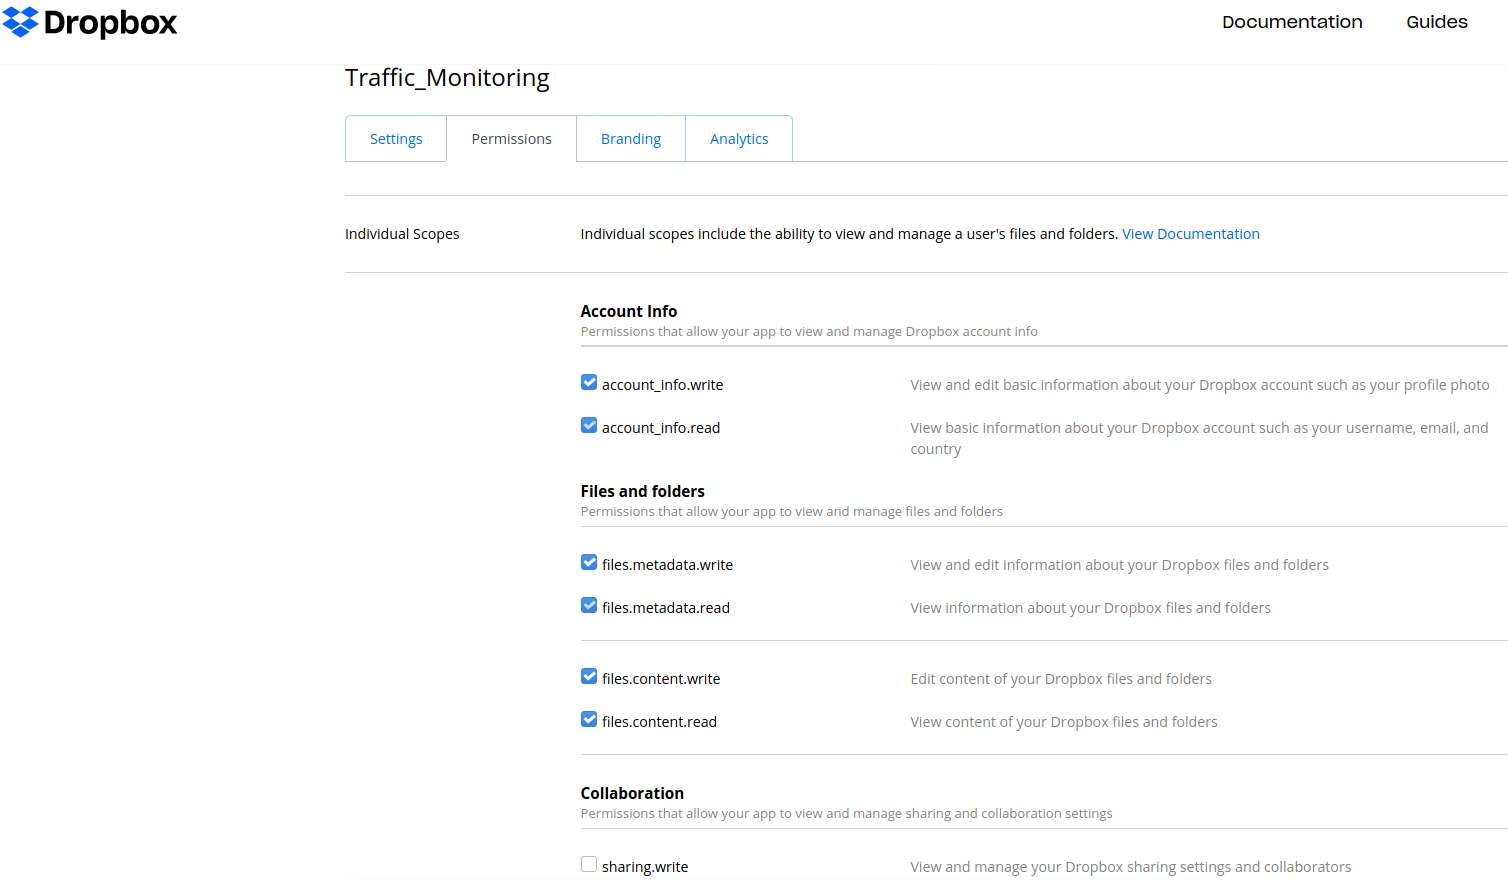Click 'Edit content of your Dropbox files' text
1508x881 pixels.
(x=1061, y=679)
